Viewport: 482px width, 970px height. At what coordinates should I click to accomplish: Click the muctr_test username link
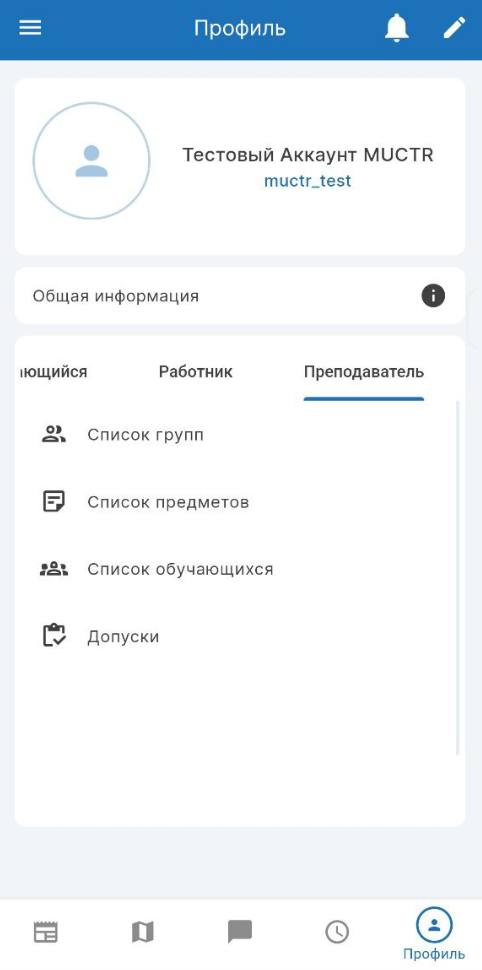308,181
